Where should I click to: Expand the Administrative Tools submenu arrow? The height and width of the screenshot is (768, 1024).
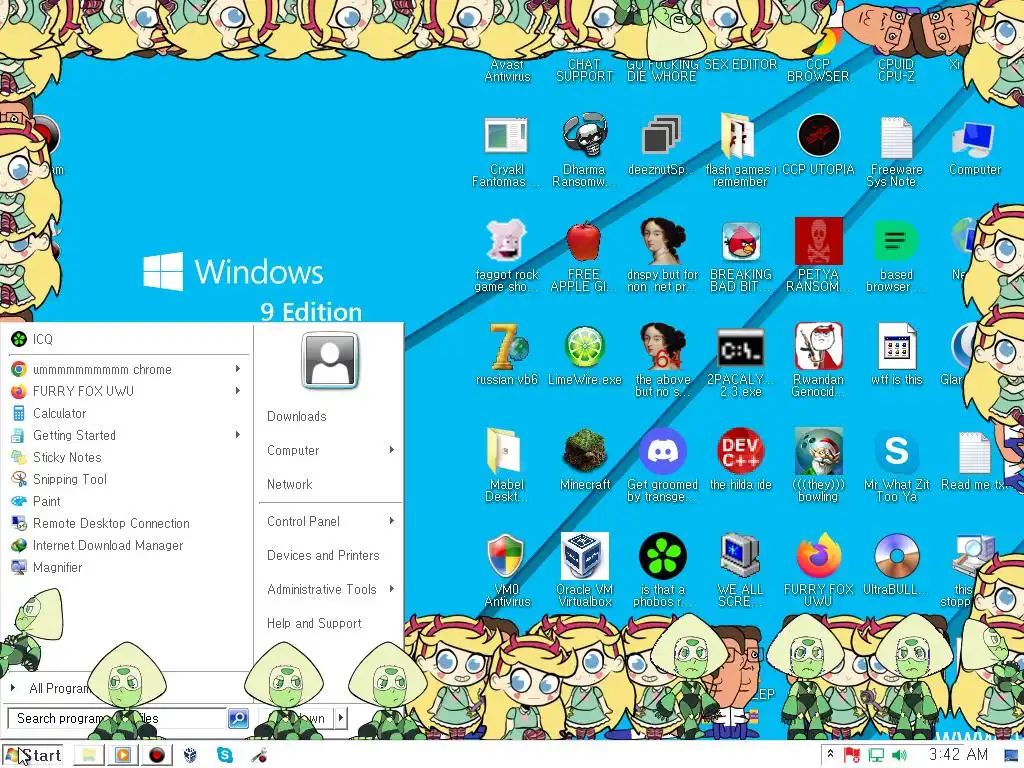(392, 589)
